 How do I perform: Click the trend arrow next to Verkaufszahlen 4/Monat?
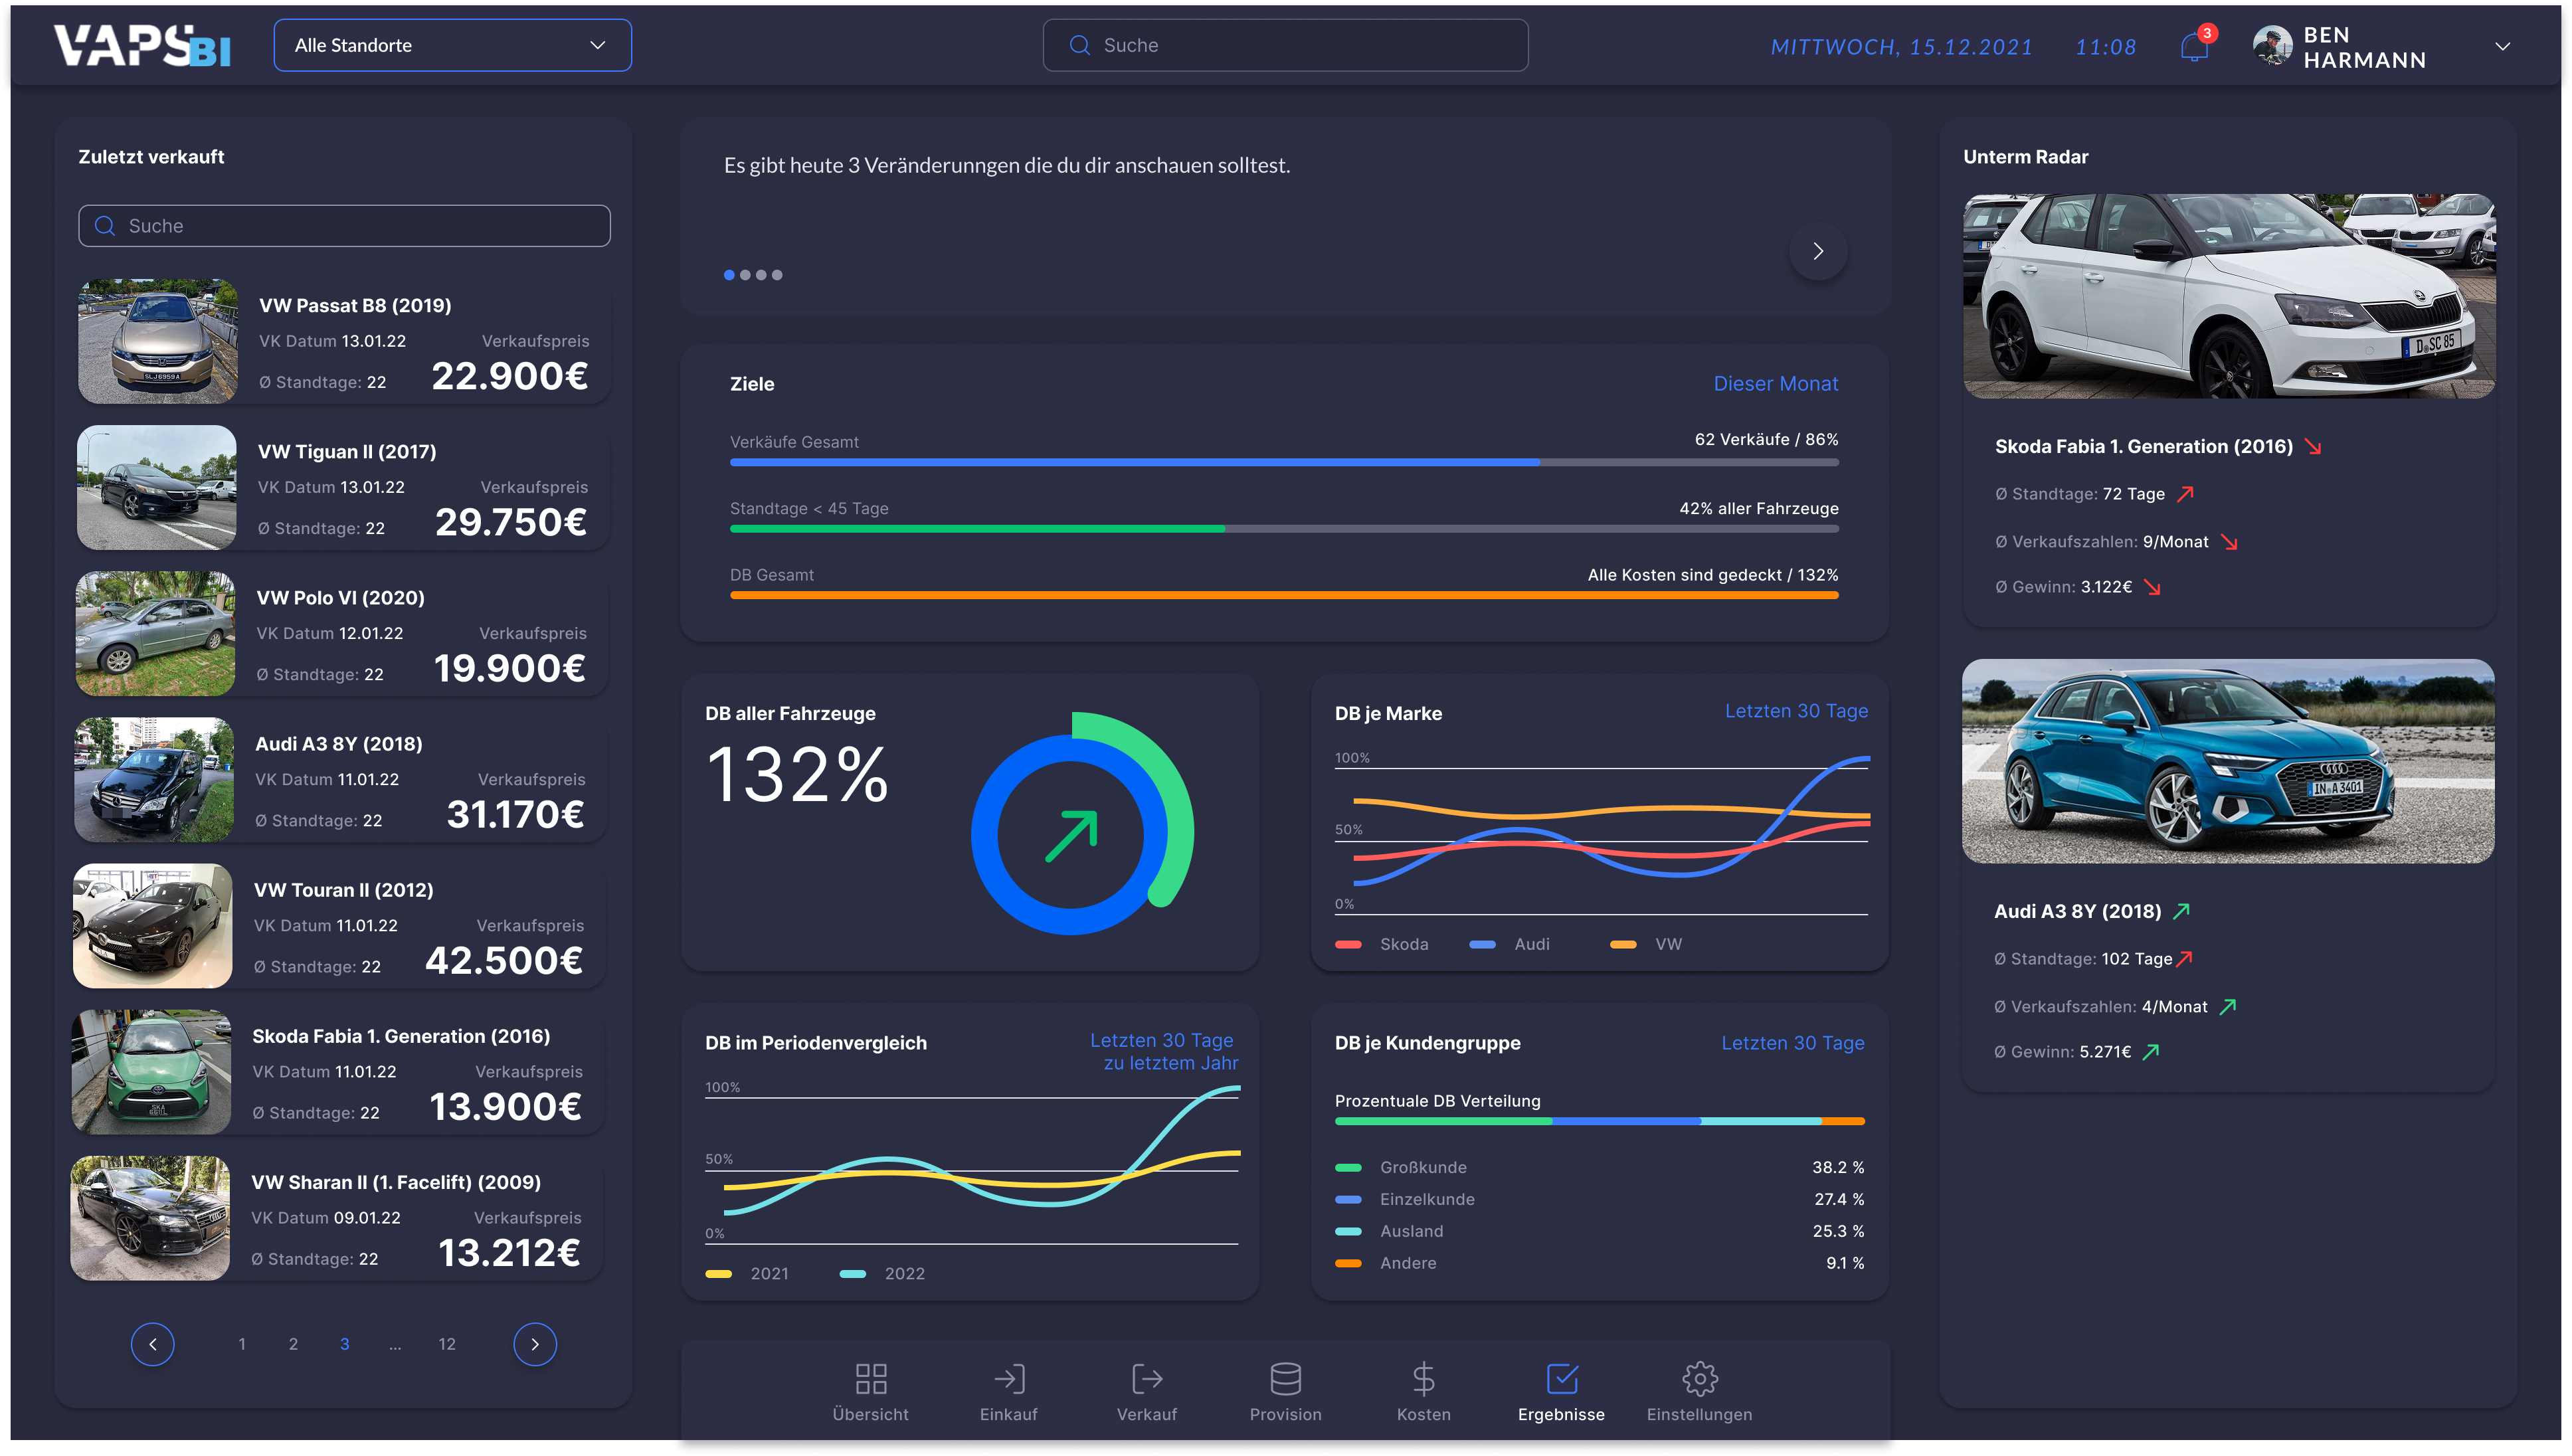pyautogui.click(x=2228, y=1006)
